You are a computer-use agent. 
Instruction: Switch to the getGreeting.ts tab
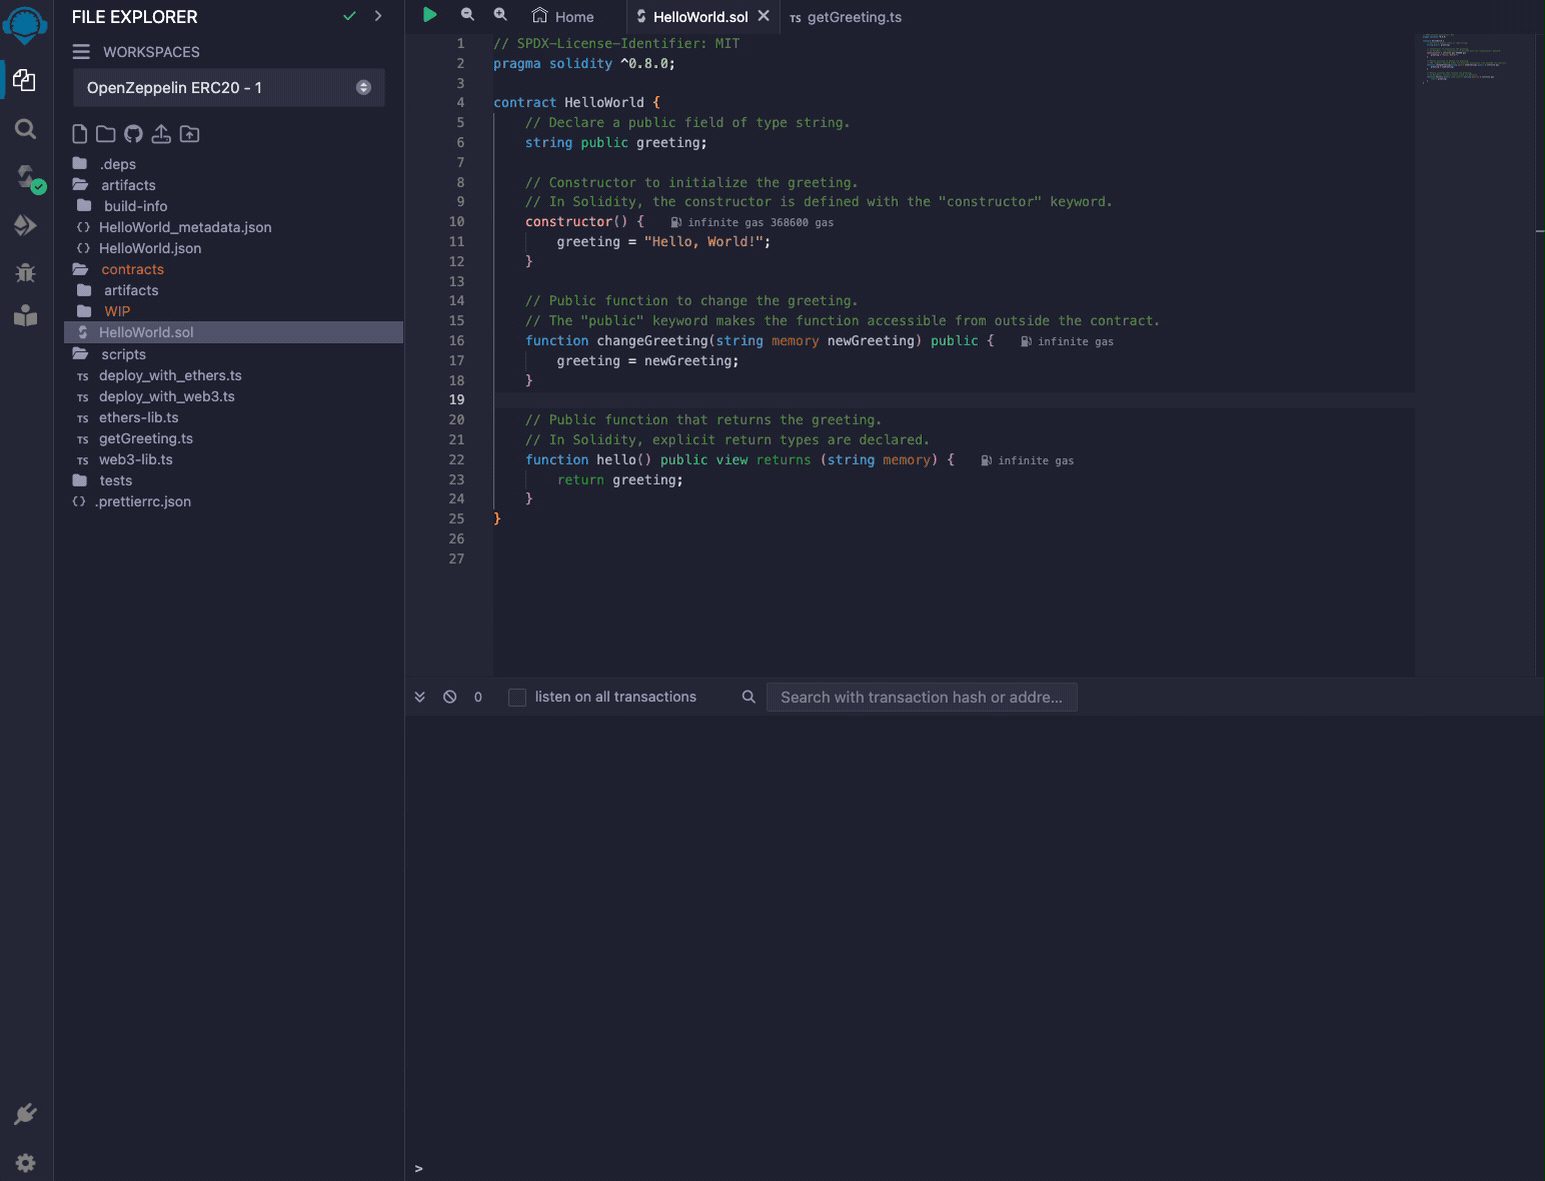[x=846, y=17]
